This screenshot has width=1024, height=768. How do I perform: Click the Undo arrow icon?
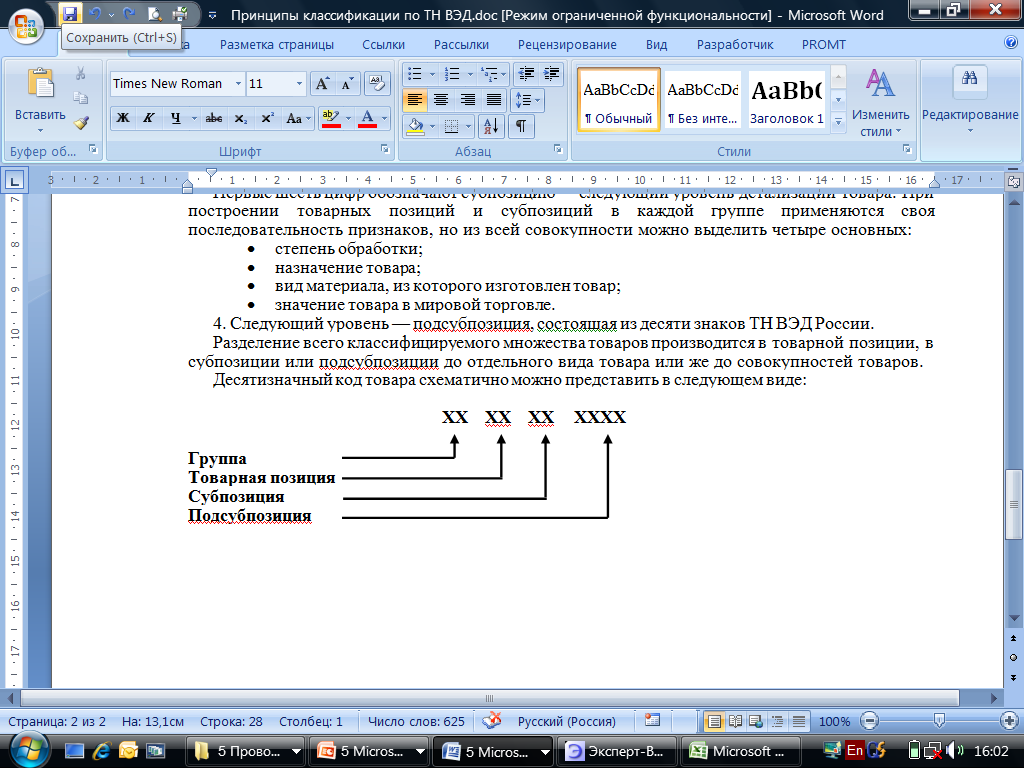95,13
